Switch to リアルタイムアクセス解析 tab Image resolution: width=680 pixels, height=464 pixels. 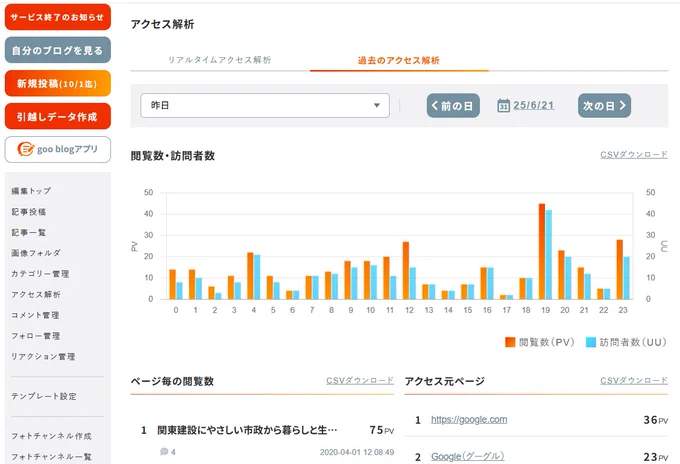click(x=220, y=60)
